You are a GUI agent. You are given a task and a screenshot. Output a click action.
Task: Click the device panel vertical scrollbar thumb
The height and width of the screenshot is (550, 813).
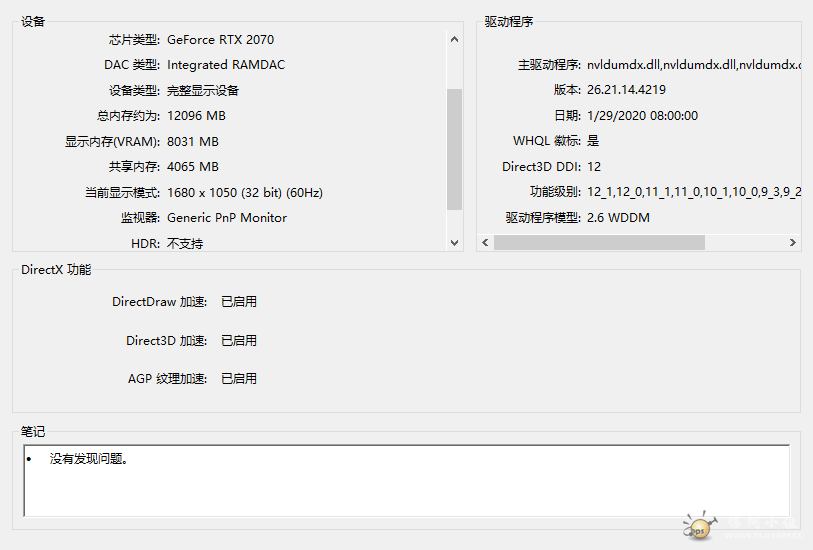coord(455,148)
